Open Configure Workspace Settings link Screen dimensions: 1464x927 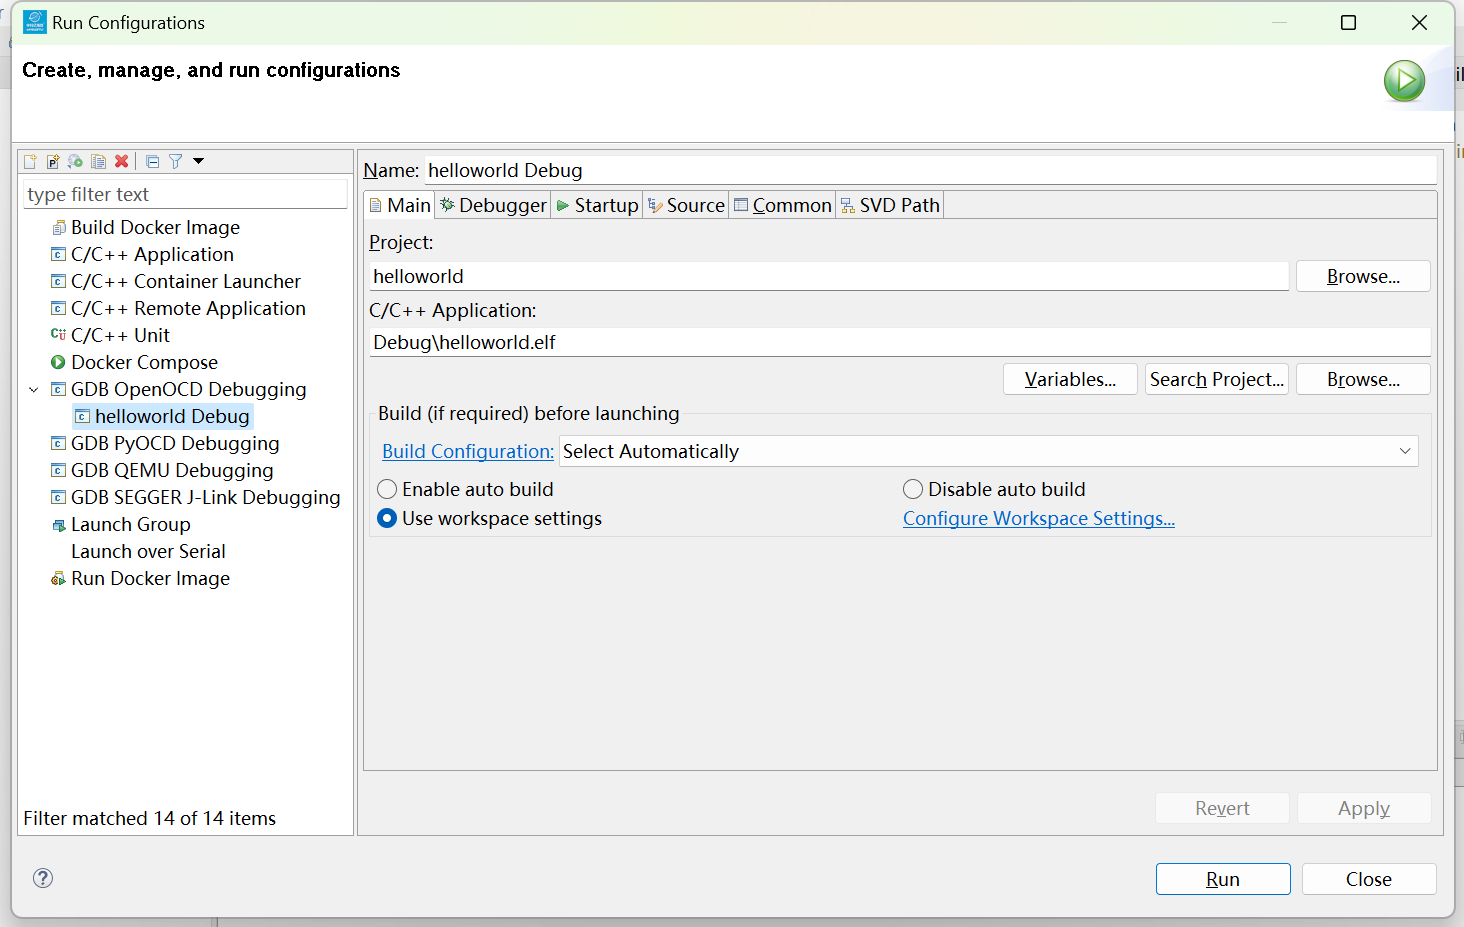point(1038,518)
